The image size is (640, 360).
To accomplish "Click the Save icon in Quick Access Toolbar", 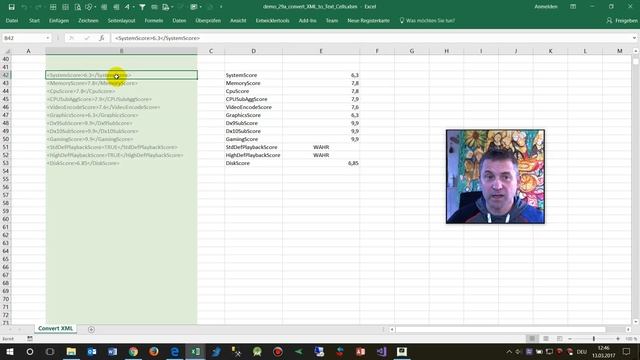I will click(11, 7).
